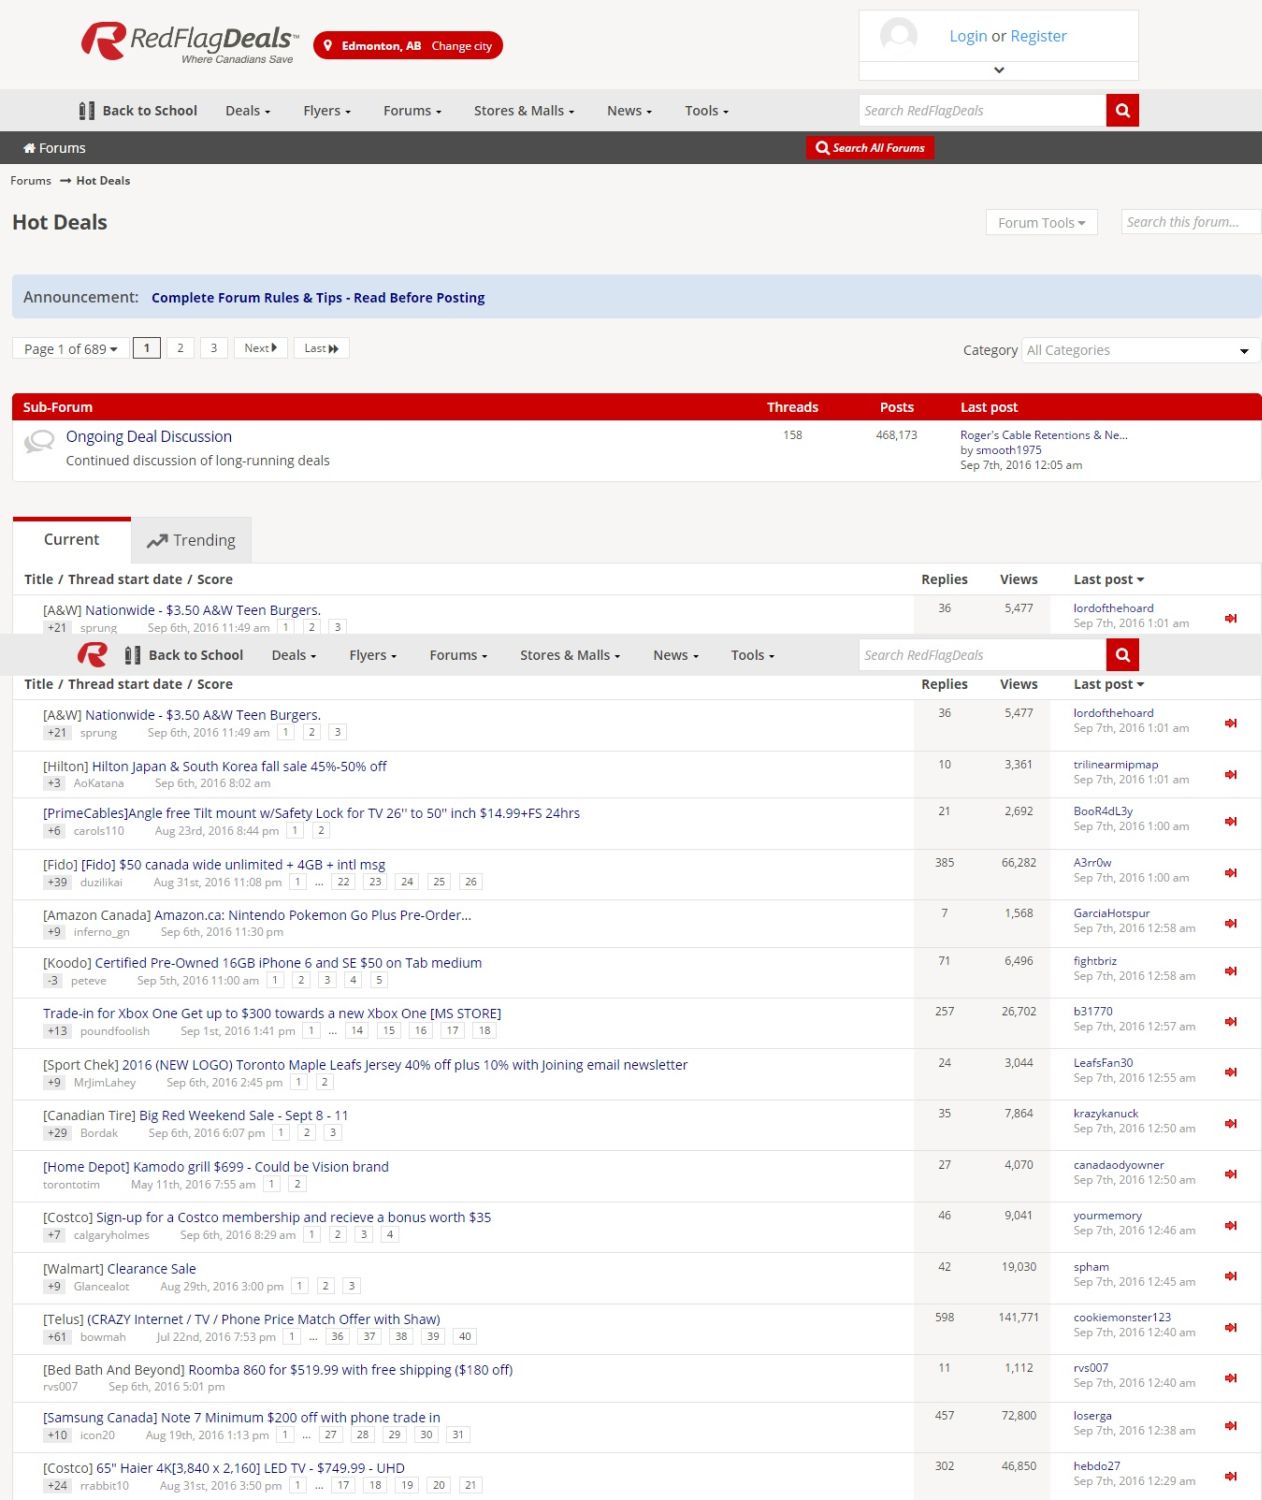
Task: Open the Forum Tools menu
Action: (1041, 222)
